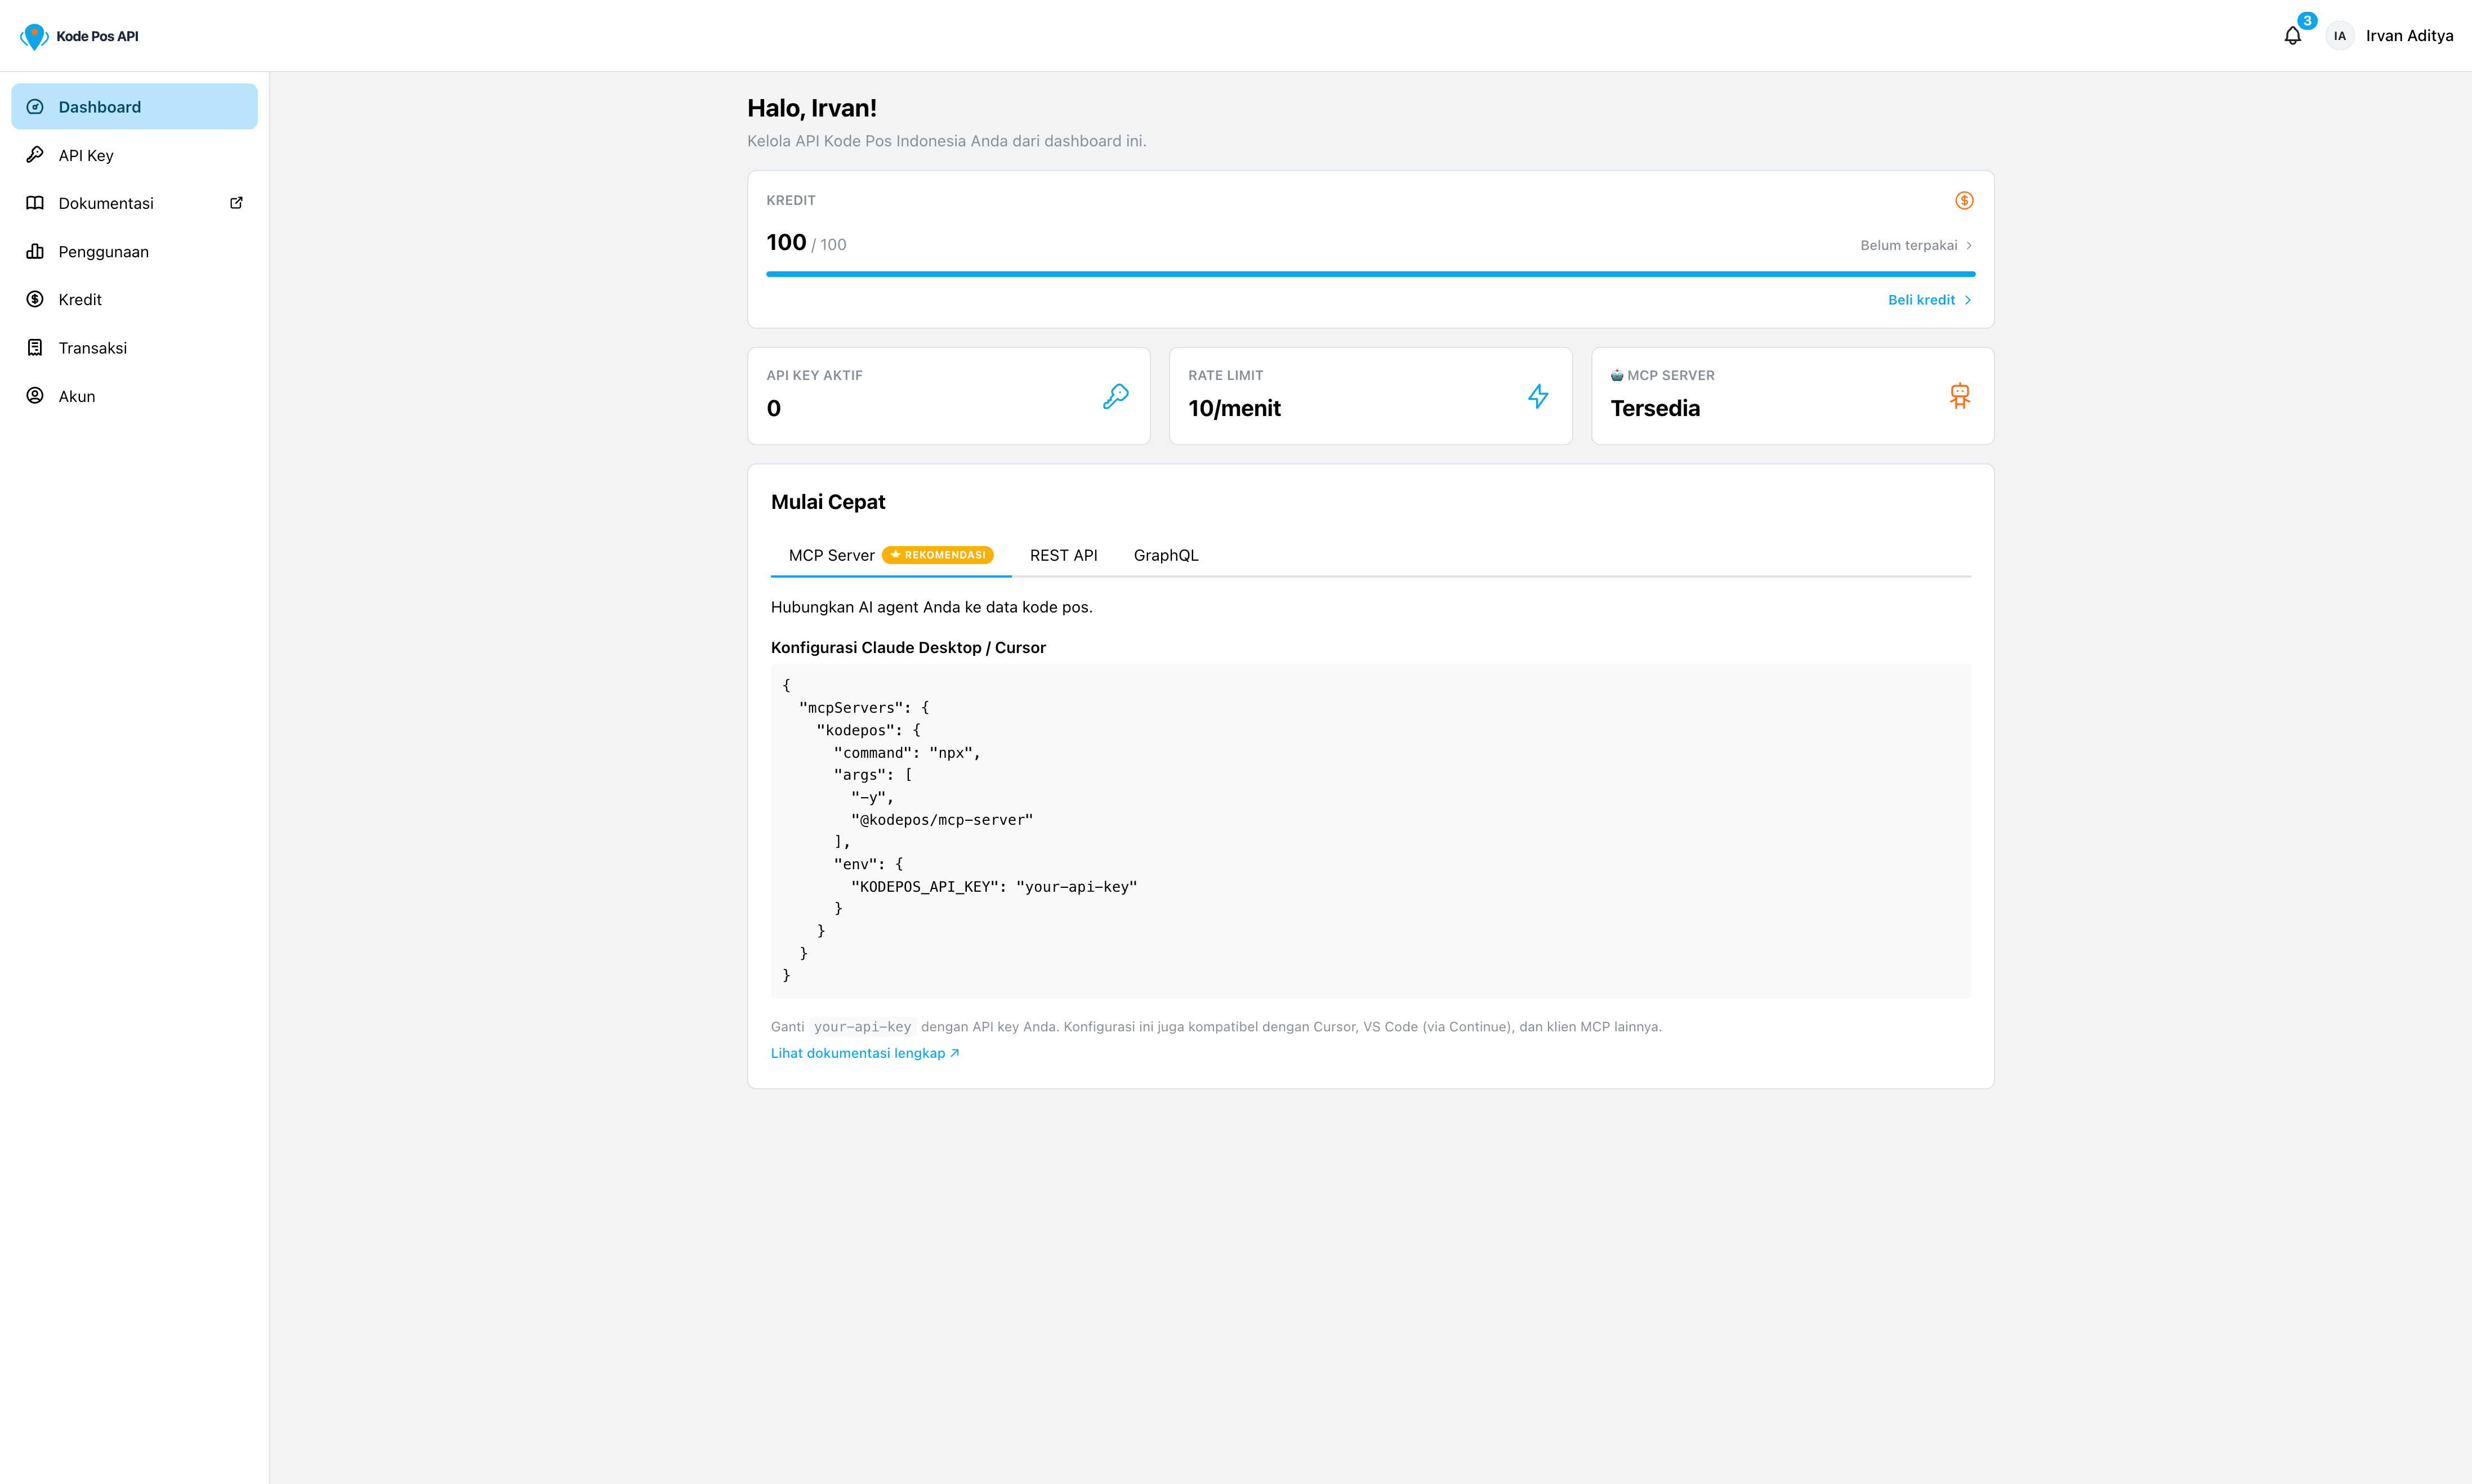2472x1484 pixels.
Task: Click the JSON configuration code block
Action: point(1370,831)
